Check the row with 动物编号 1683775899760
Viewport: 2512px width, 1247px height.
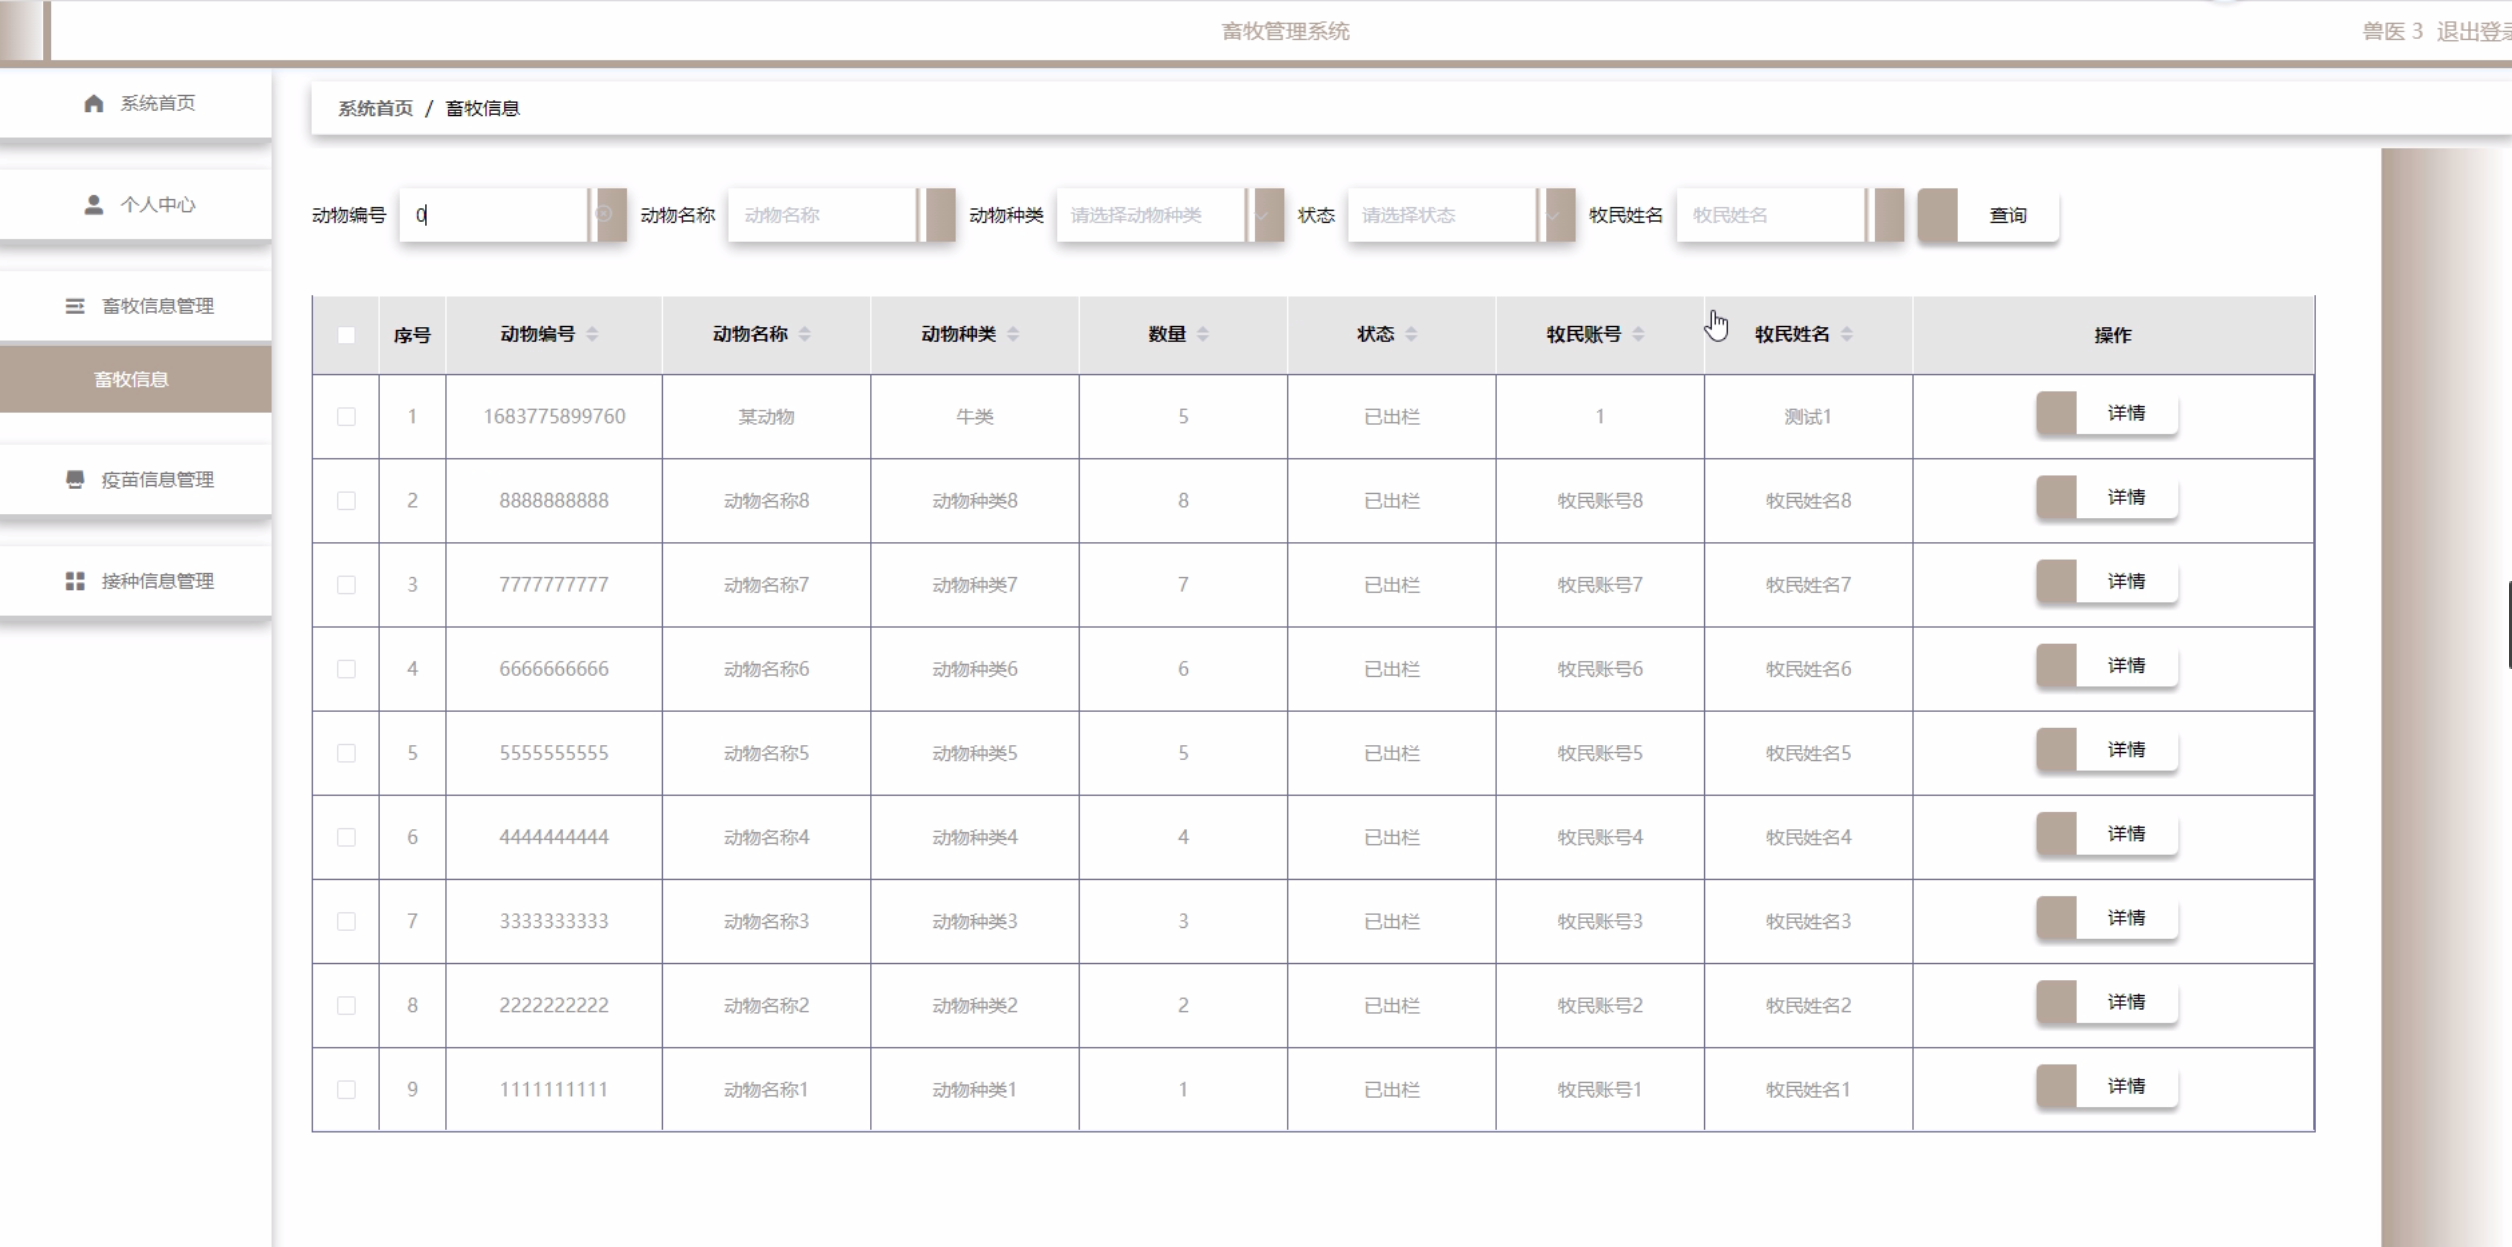pos(346,417)
